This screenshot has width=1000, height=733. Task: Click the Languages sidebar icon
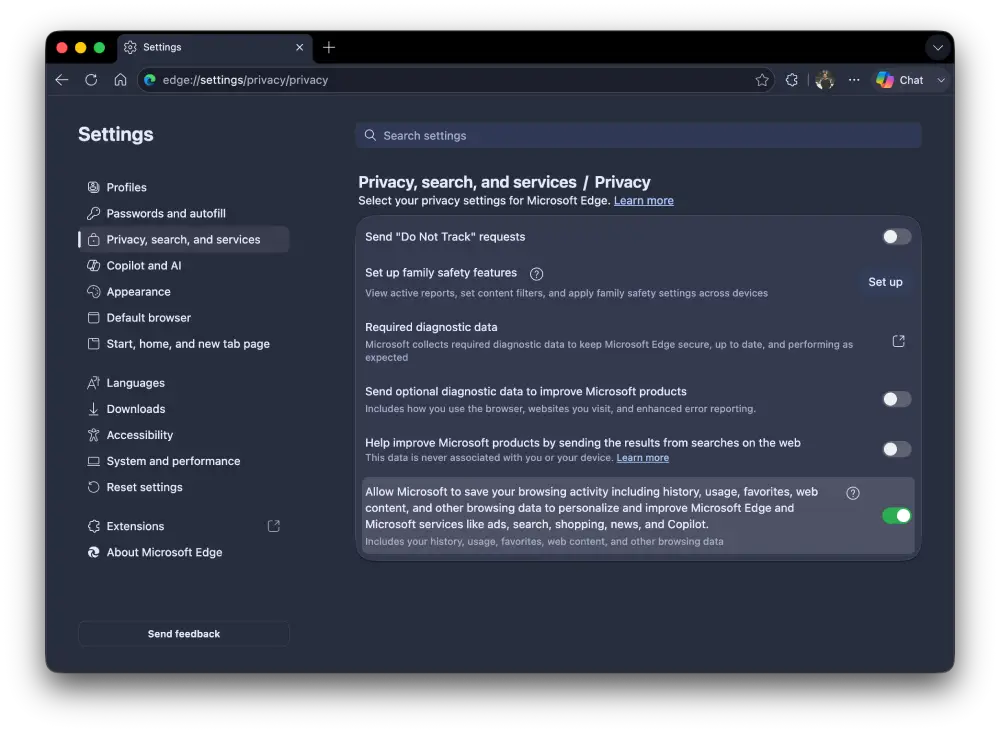[94, 383]
